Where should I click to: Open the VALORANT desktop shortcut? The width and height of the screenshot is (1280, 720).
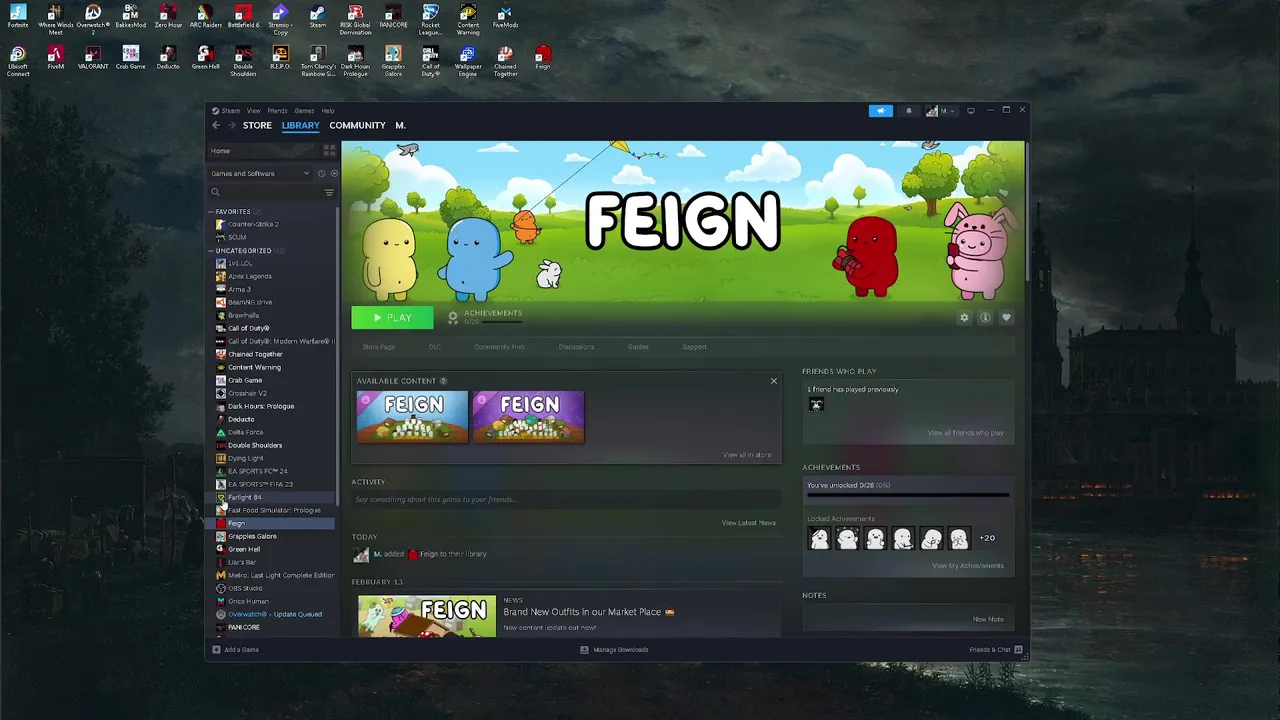point(93,58)
